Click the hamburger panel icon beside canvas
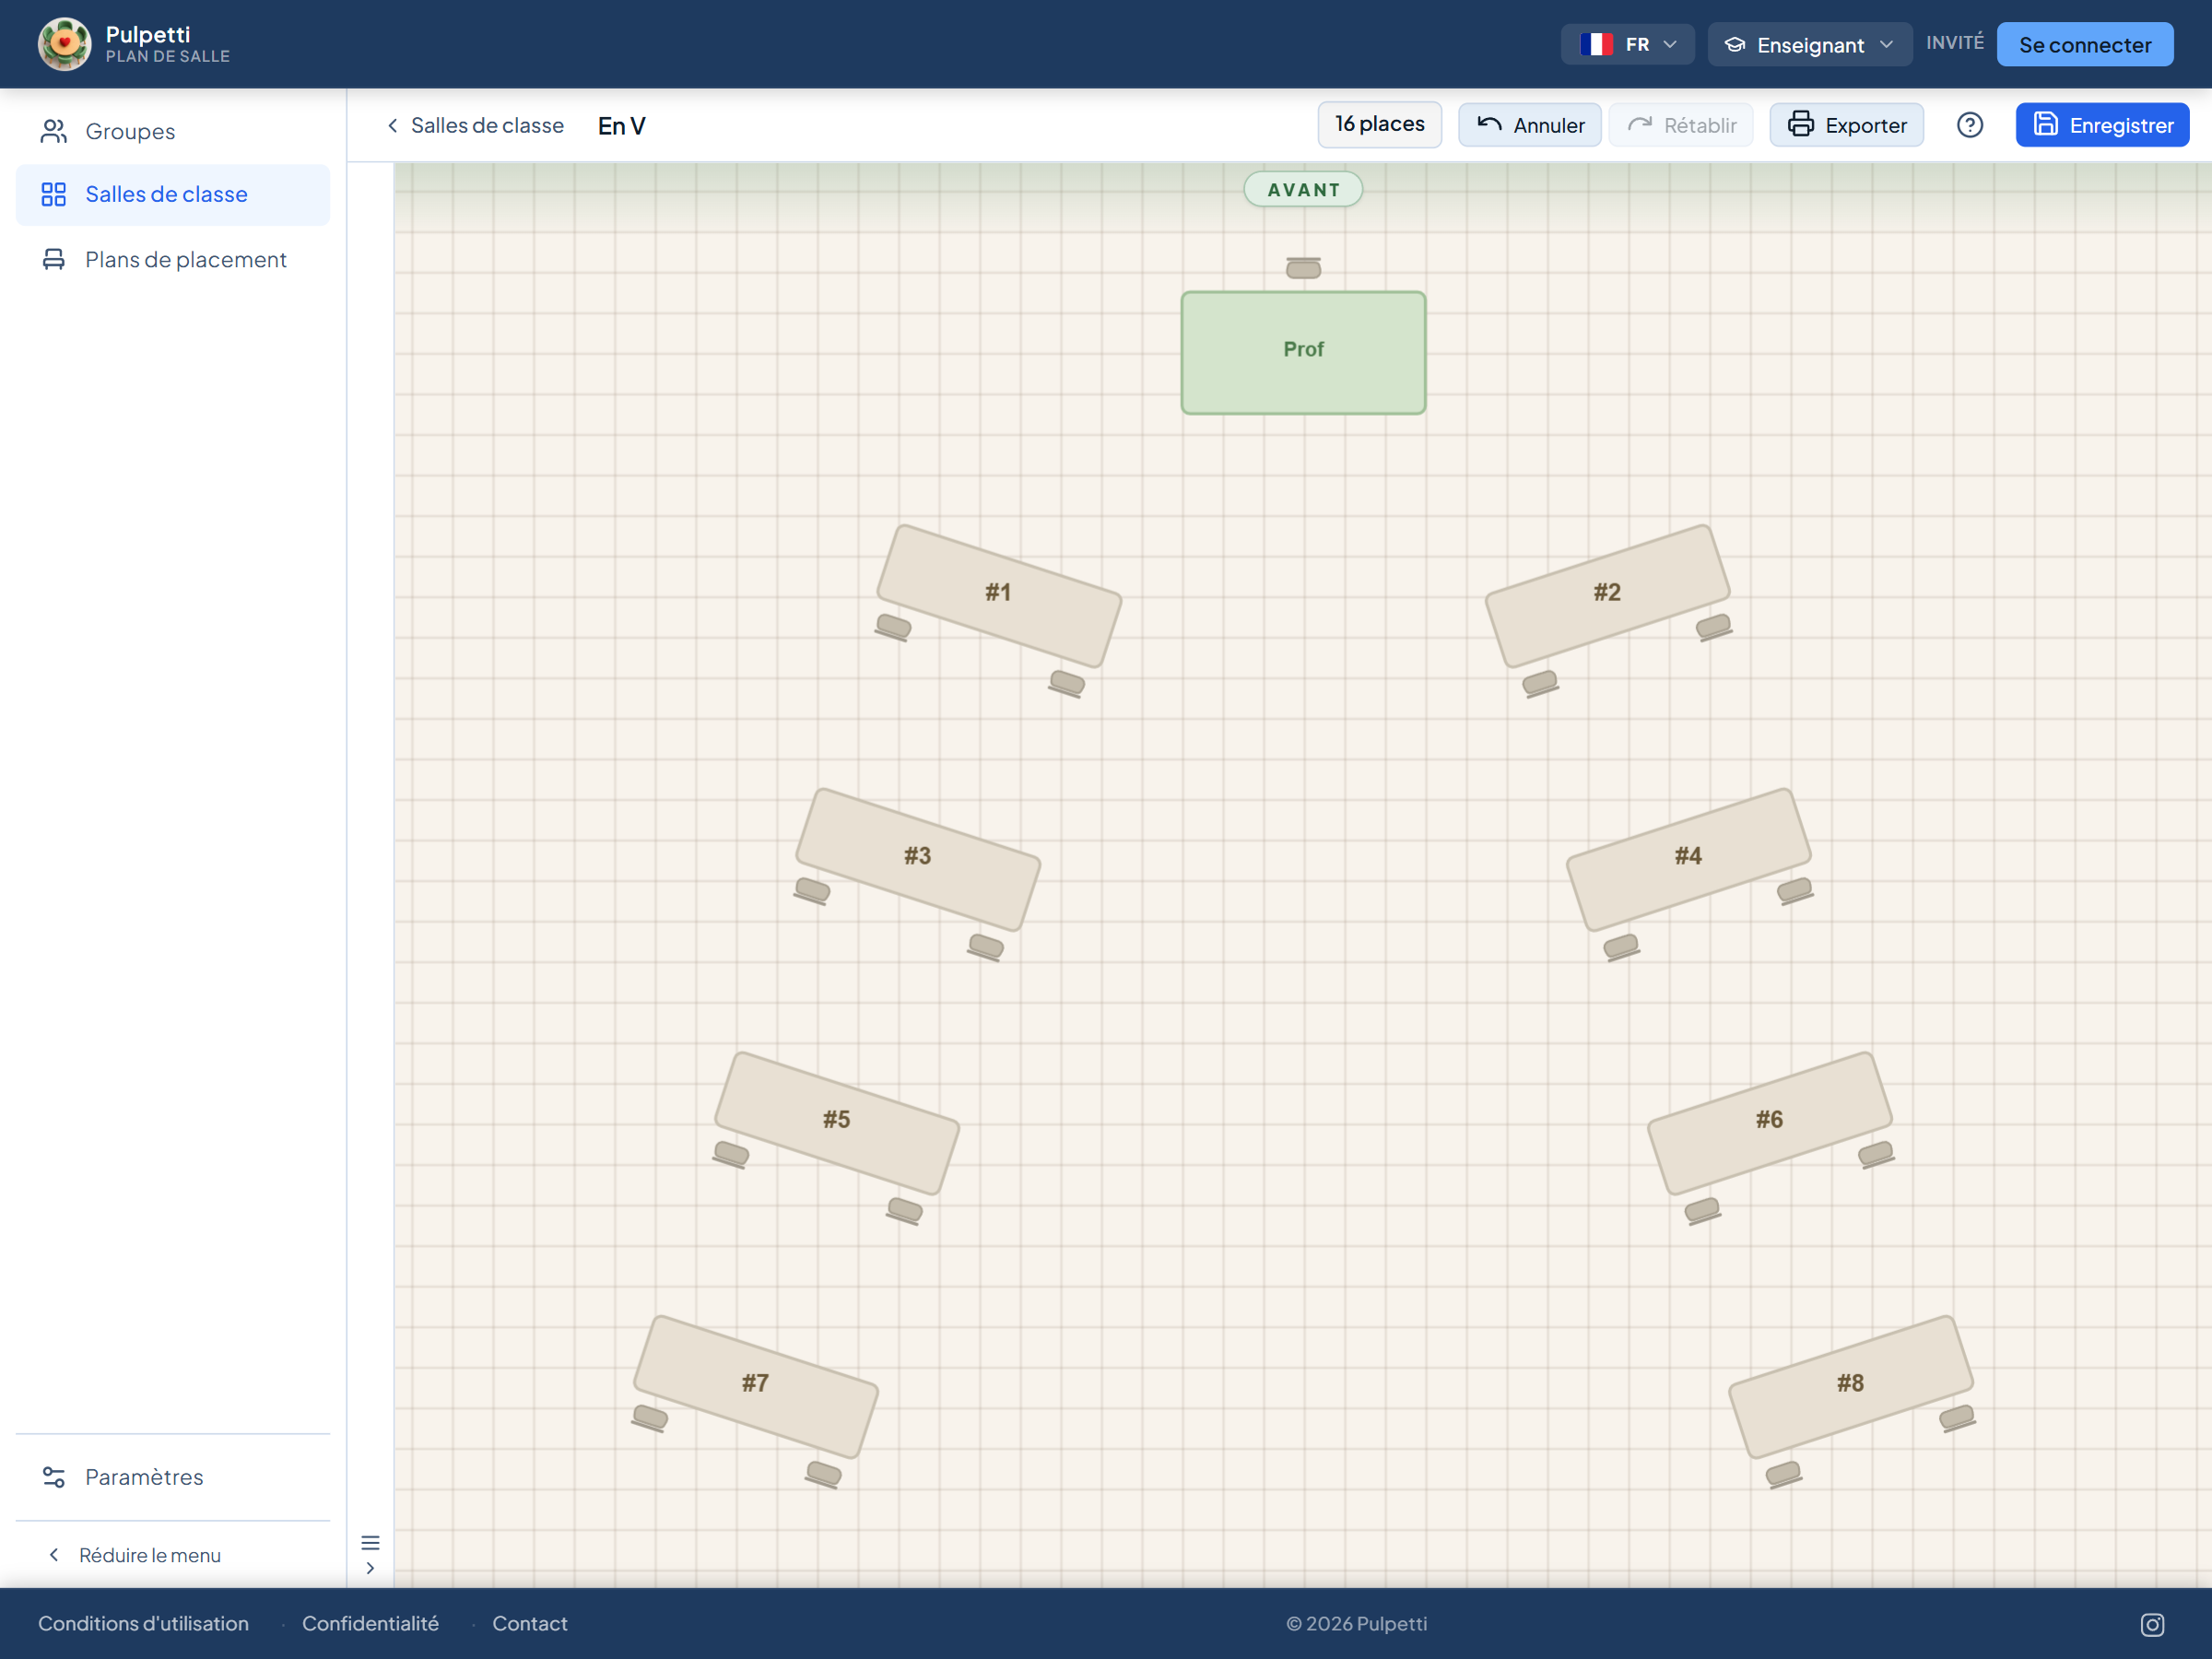2212x1659 pixels. coord(370,1542)
